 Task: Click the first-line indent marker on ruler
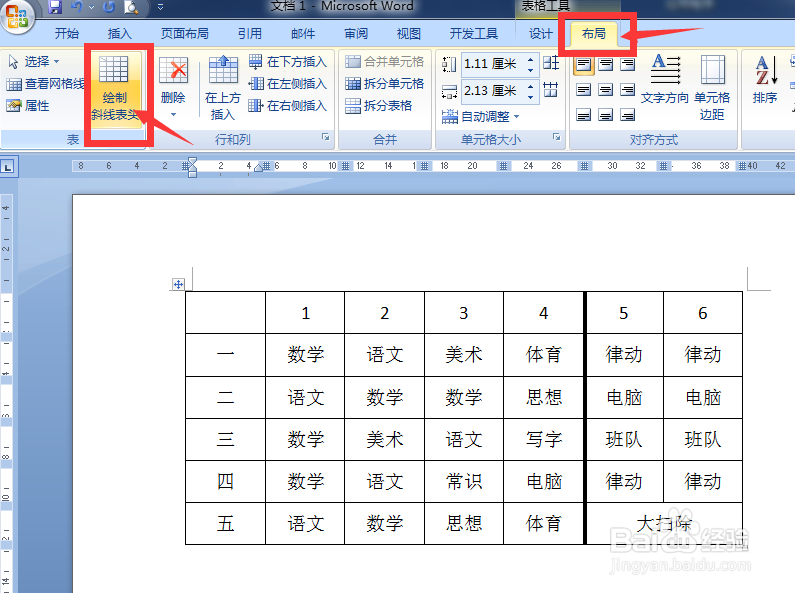[x=192, y=162]
